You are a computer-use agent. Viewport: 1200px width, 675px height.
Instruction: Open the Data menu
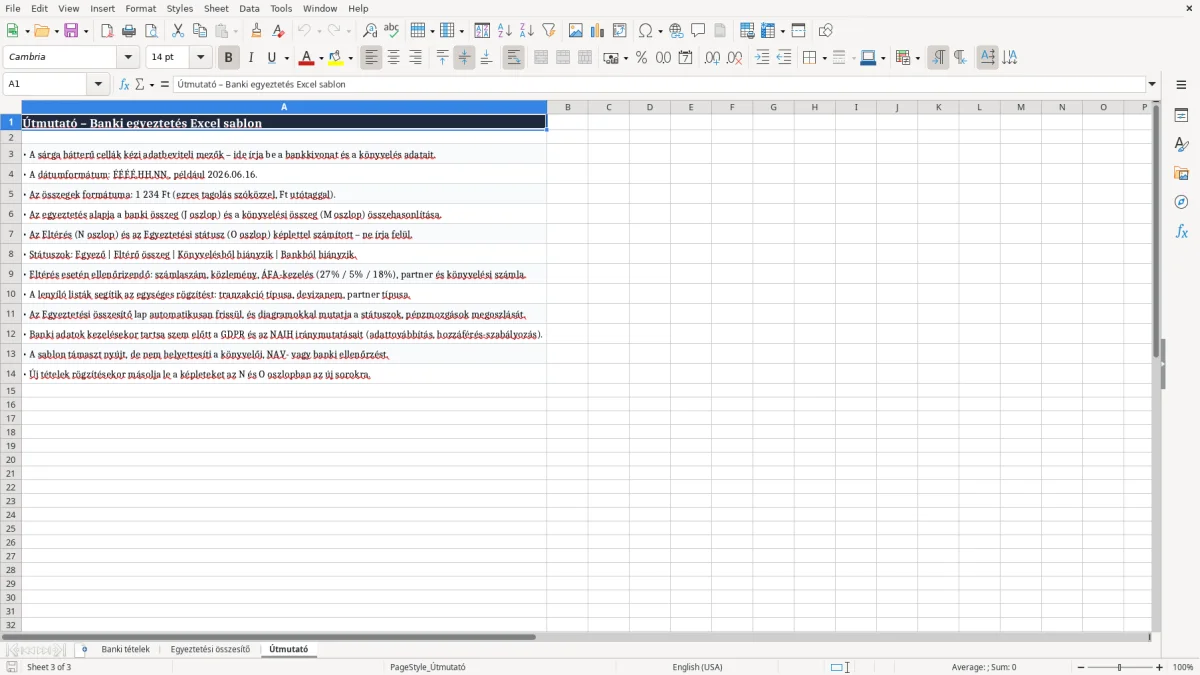(x=249, y=8)
